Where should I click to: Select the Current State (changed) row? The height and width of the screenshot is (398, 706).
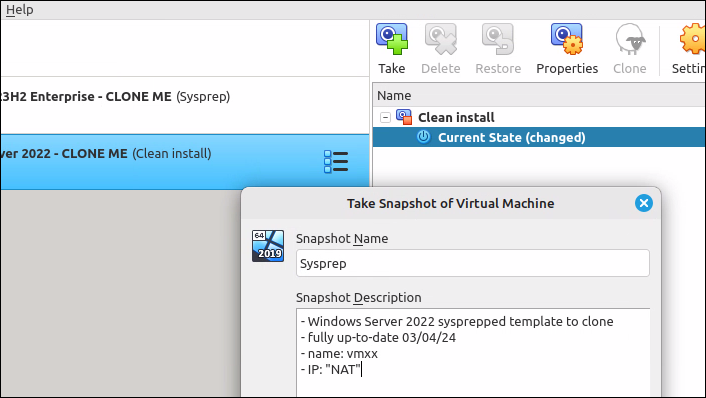(x=539, y=137)
